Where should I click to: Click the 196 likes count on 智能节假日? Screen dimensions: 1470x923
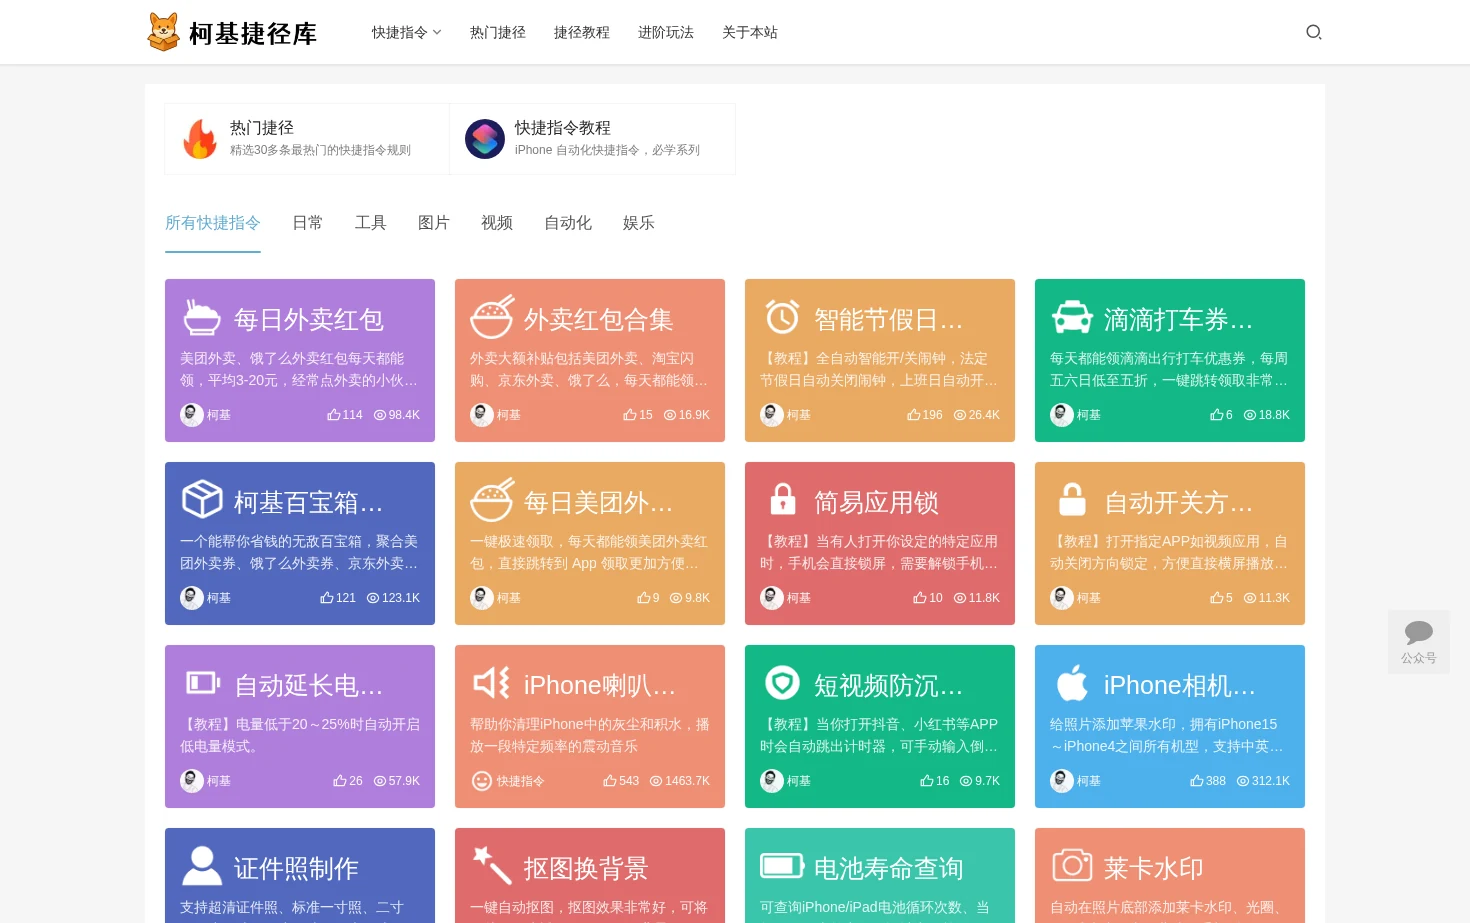click(932, 415)
